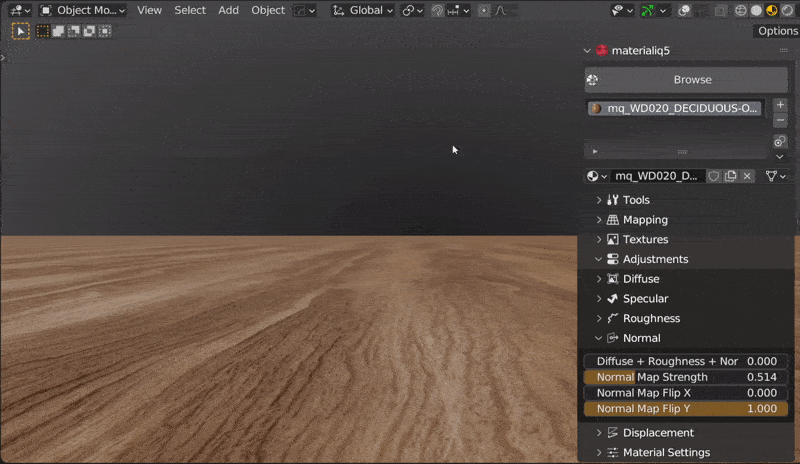Collapse the materialiq5 panel

pos(587,51)
